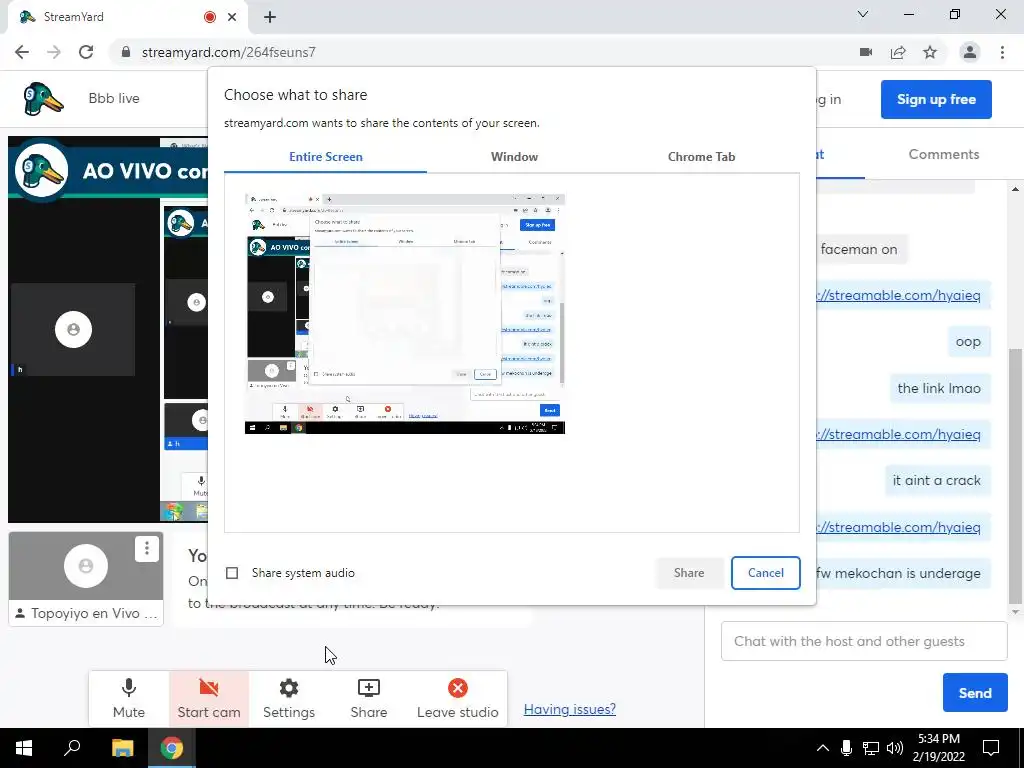Bookmark this page with the star icon
This screenshot has height=768, width=1024.
tap(930, 52)
